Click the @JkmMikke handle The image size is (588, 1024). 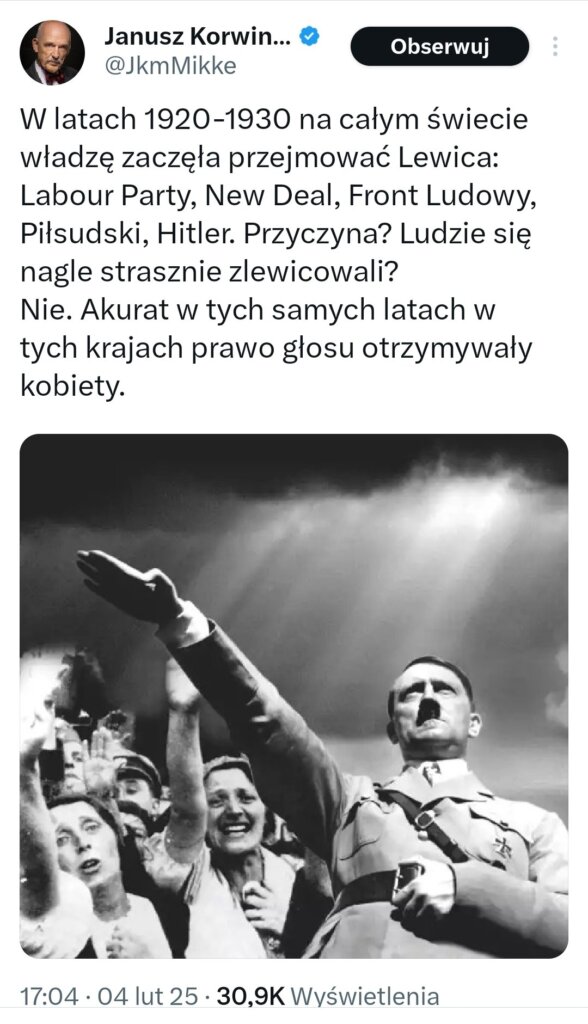click(x=170, y=66)
